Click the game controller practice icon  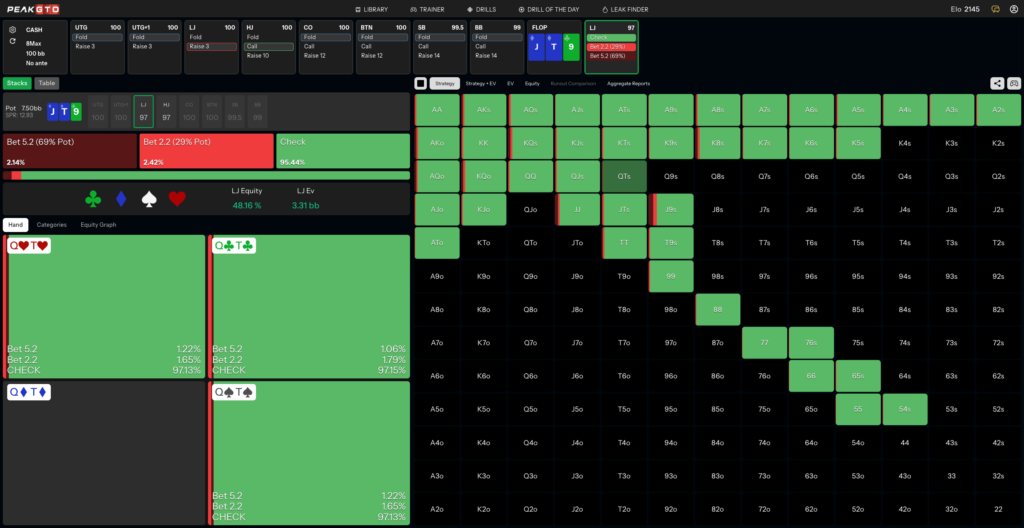(x=1014, y=83)
